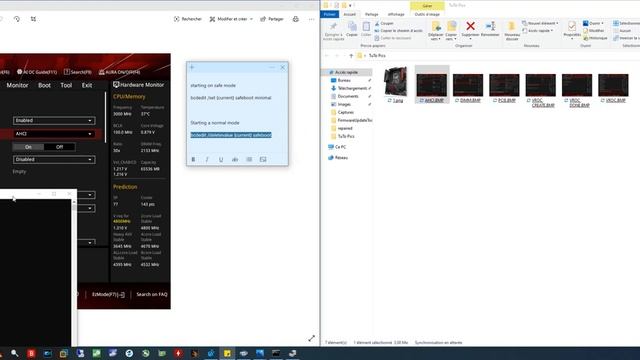Open the Accueil ribbon tab
The image size is (640, 360).
tap(349, 14)
